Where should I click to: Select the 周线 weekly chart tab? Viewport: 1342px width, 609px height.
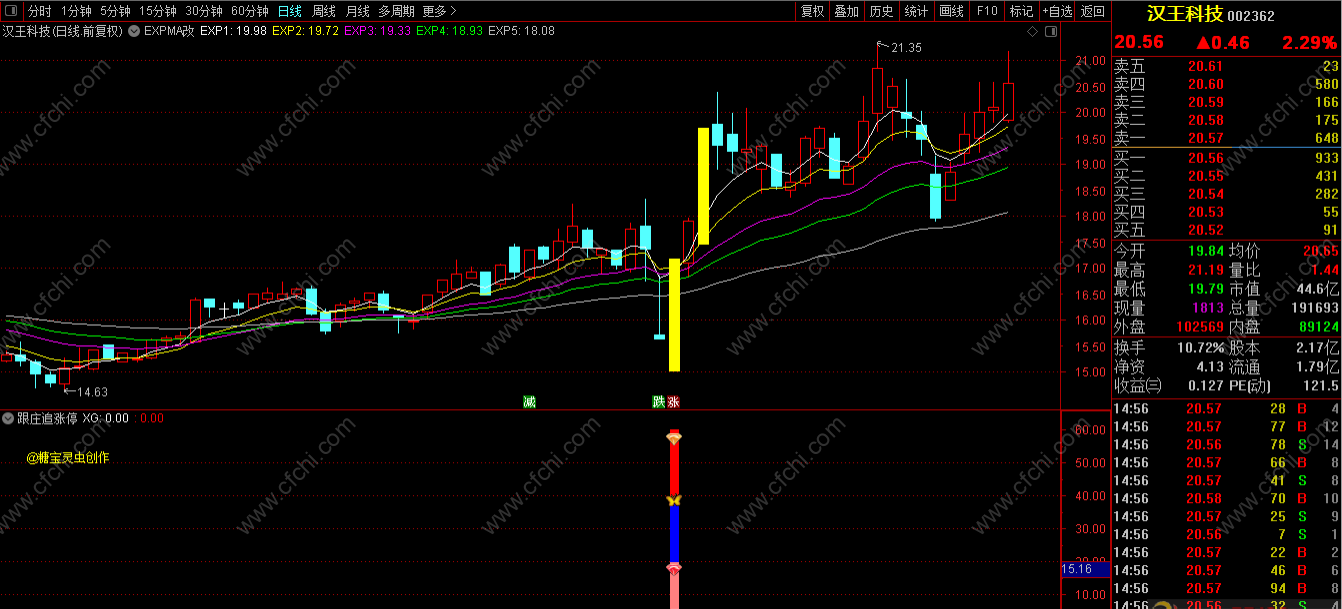tap(324, 11)
